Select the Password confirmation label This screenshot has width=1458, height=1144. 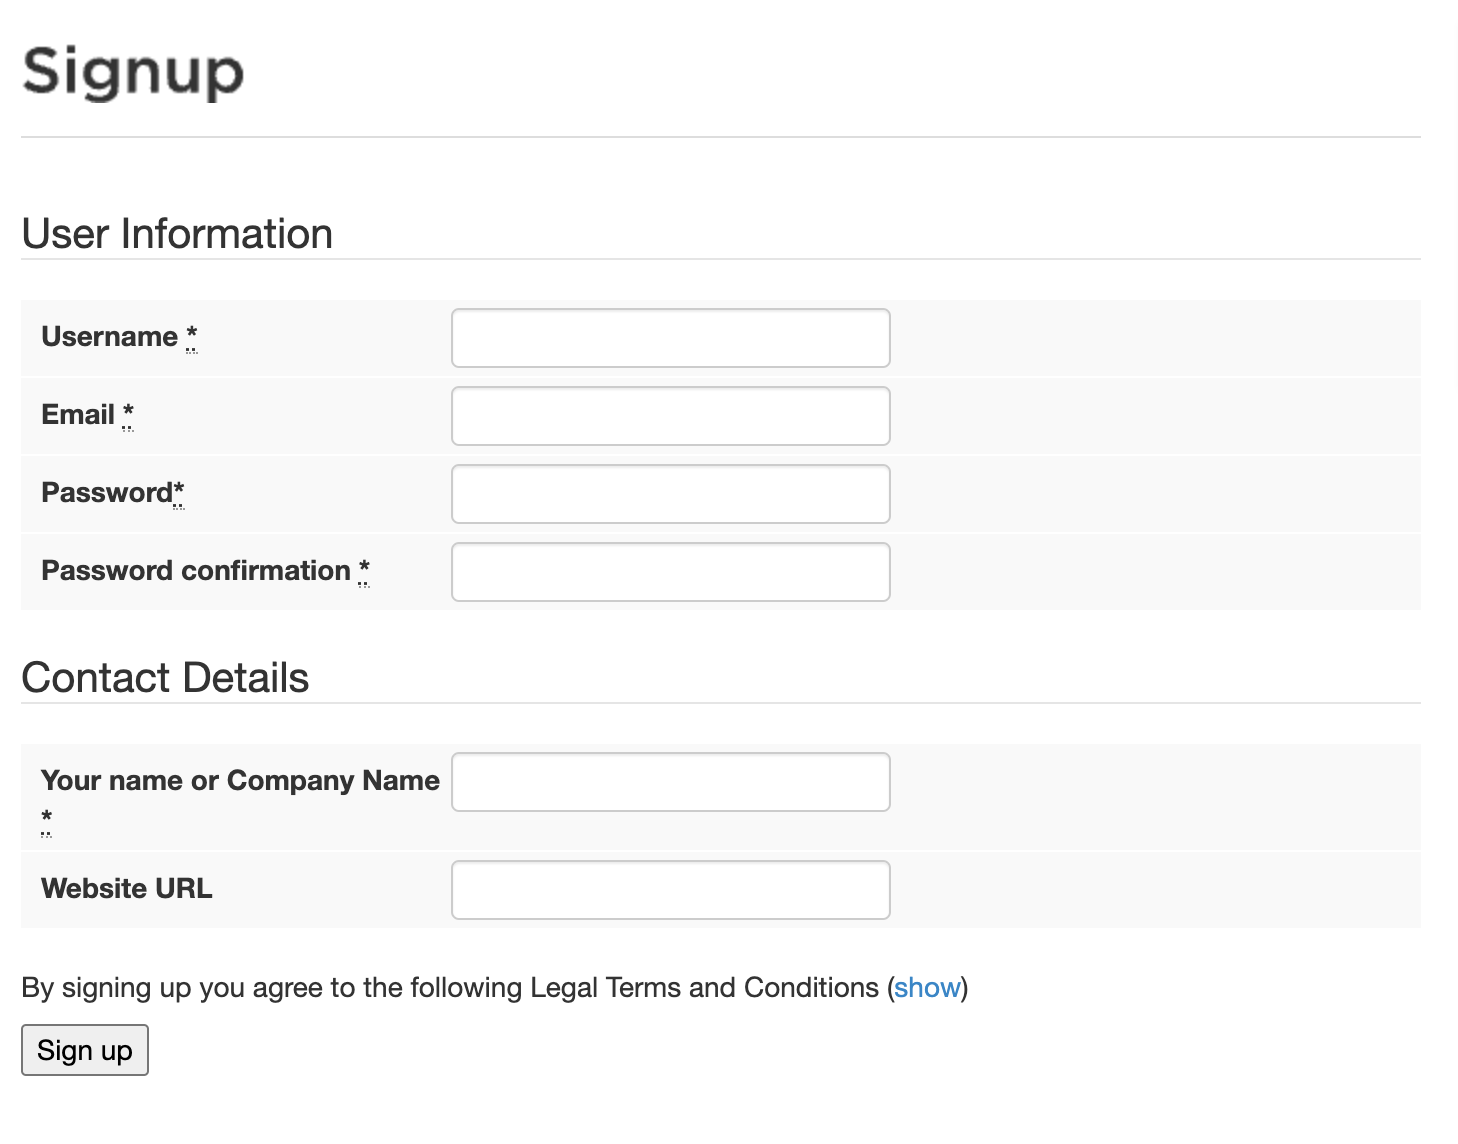196,571
